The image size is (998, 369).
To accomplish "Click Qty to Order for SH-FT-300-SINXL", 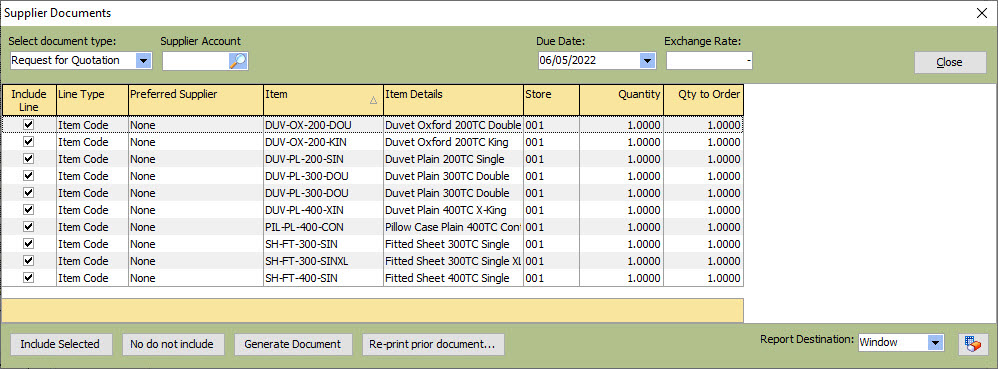I will pyautogui.click(x=703, y=261).
